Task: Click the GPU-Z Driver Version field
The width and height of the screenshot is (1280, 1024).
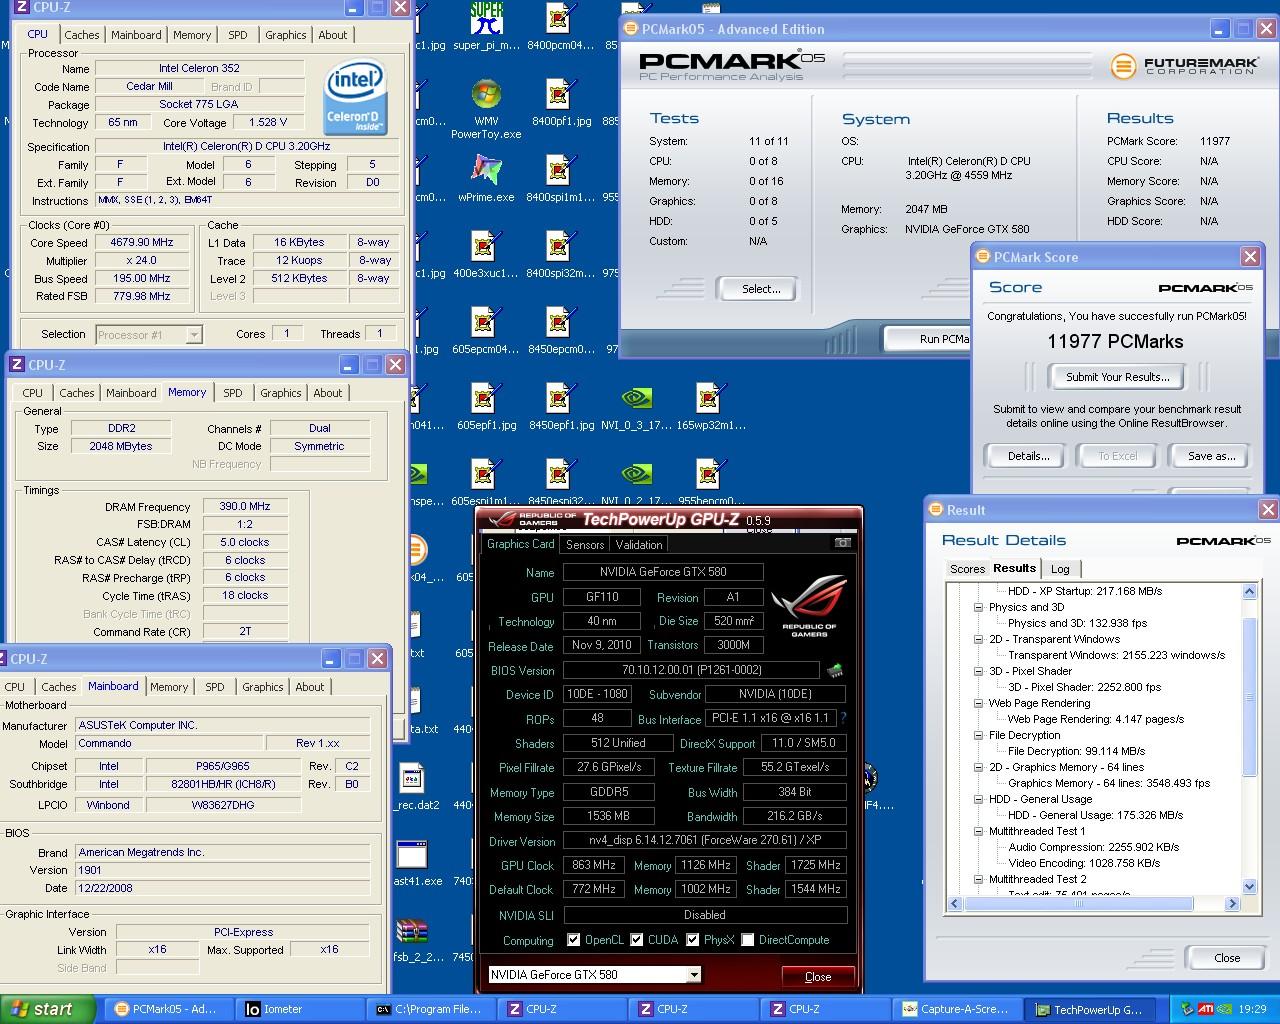Action: click(x=705, y=840)
